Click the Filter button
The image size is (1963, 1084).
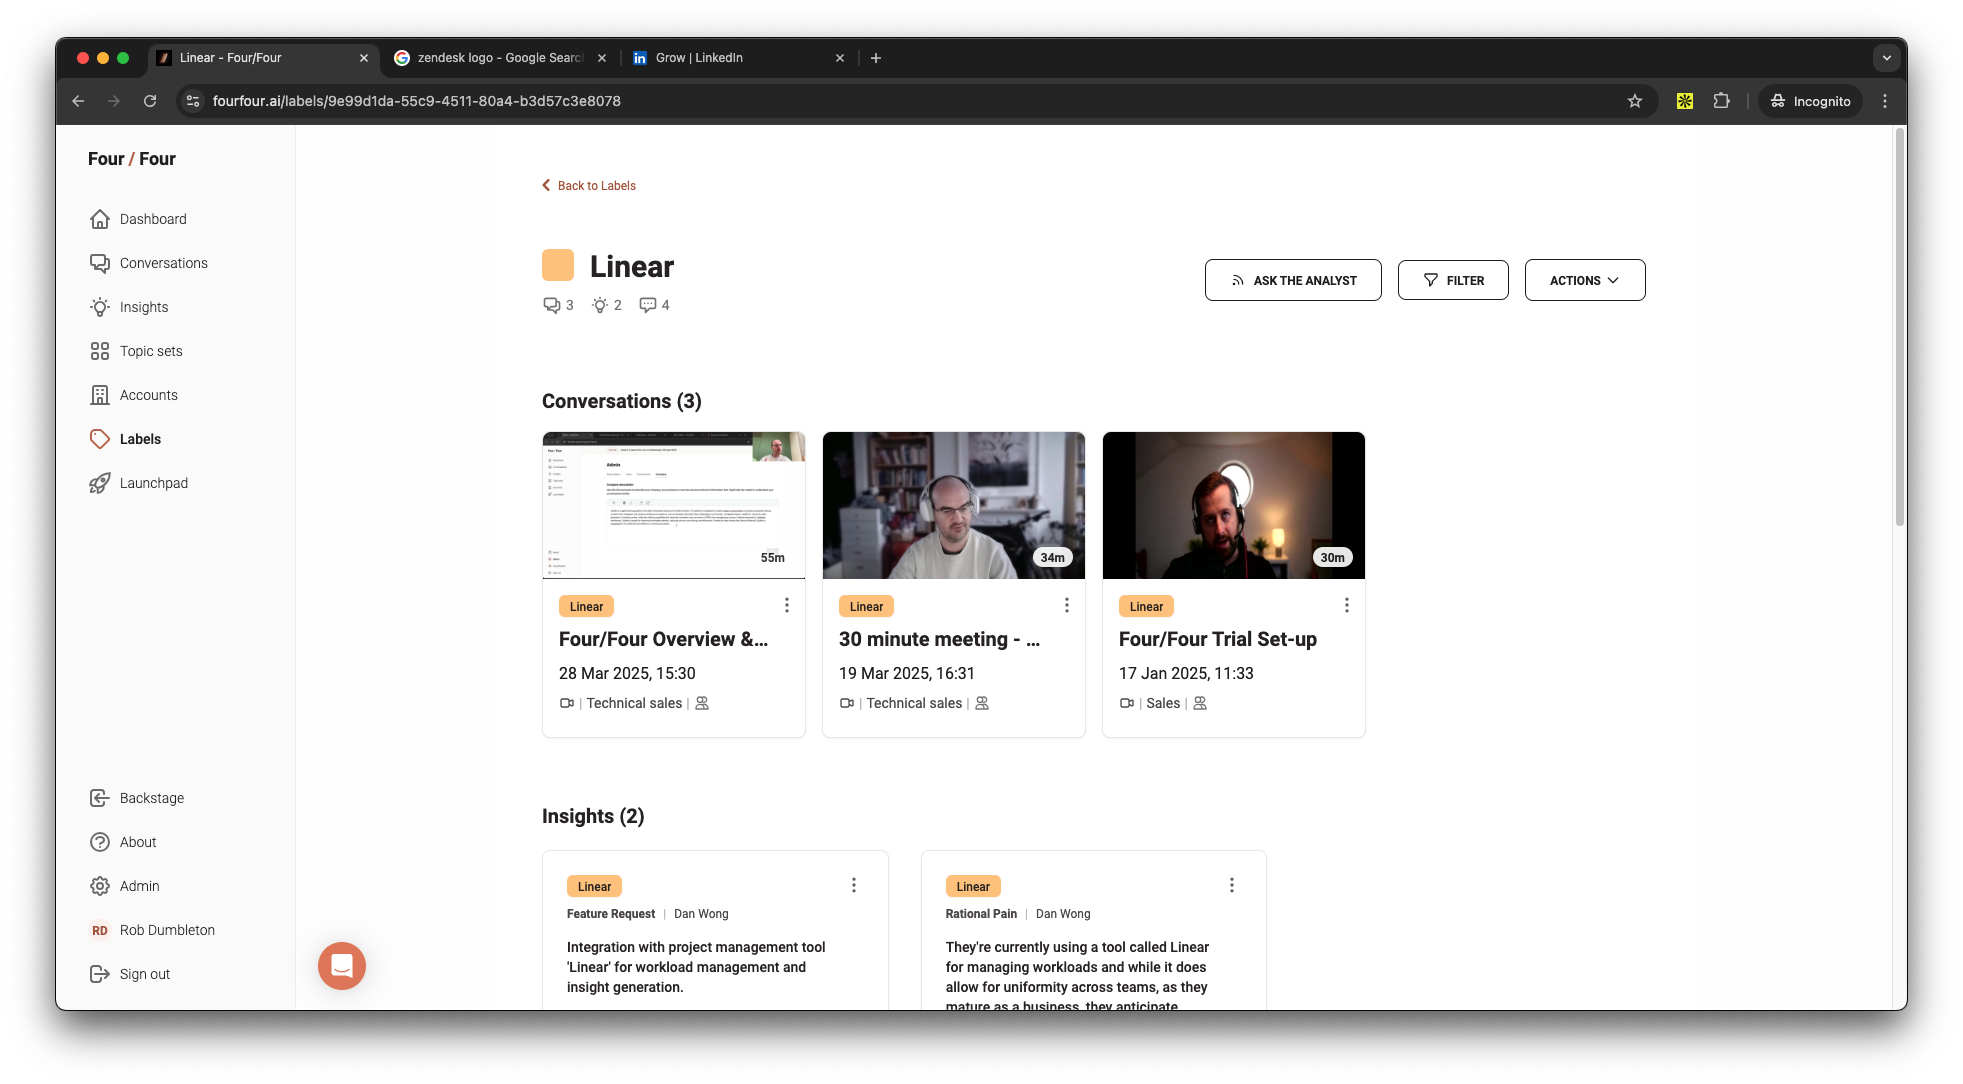tap(1453, 281)
